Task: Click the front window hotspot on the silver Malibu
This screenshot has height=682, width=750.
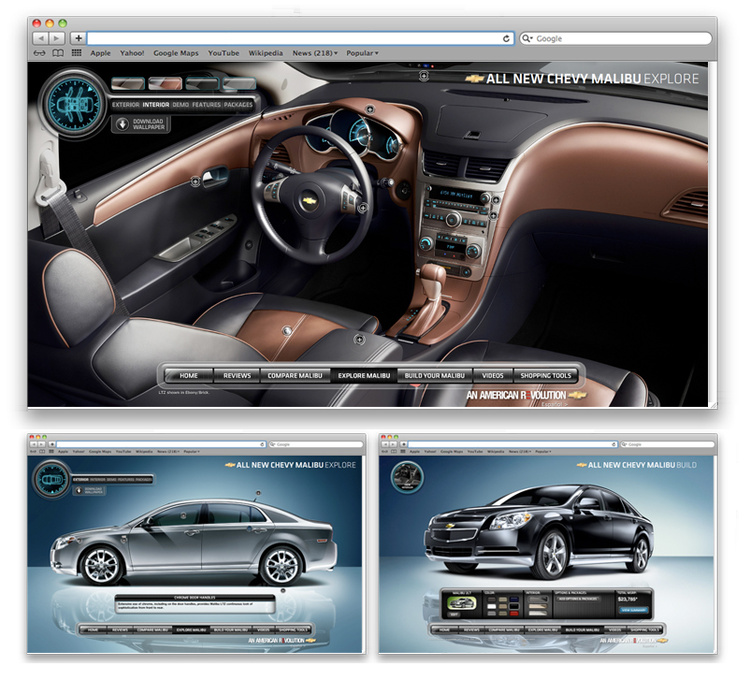Action: pos(184,516)
